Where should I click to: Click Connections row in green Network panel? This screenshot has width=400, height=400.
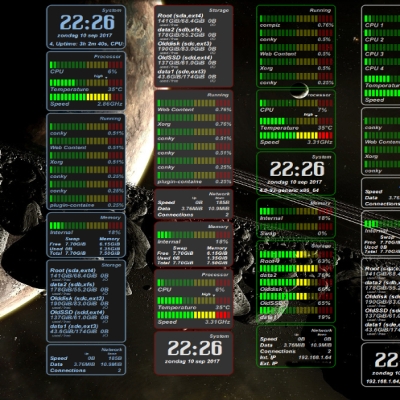(x=296, y=351)
